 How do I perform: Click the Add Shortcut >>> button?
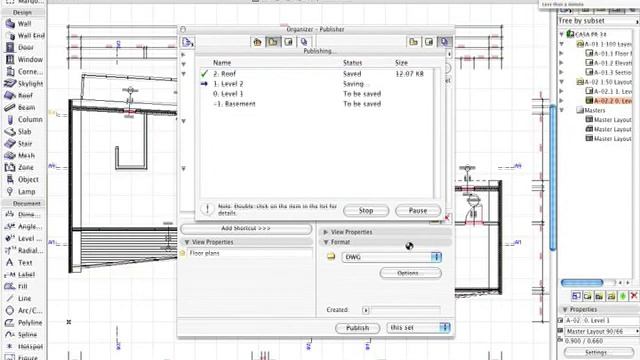coord(246,229)
